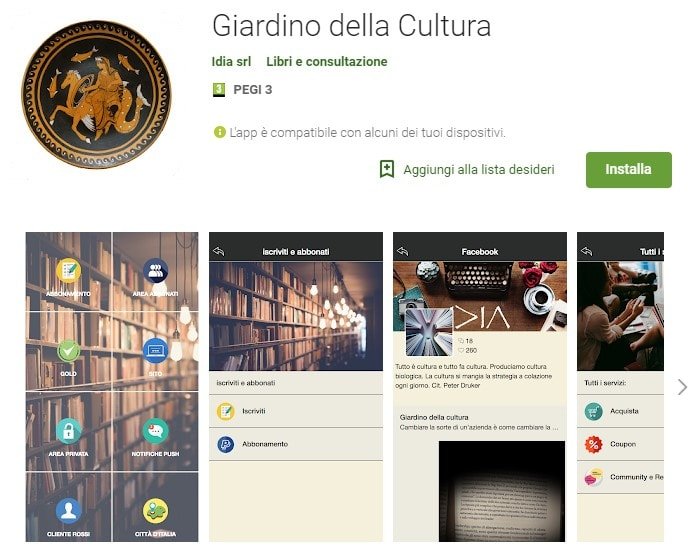
Task: Install the app with the Installa button
Action: click(x=629, y=170)
